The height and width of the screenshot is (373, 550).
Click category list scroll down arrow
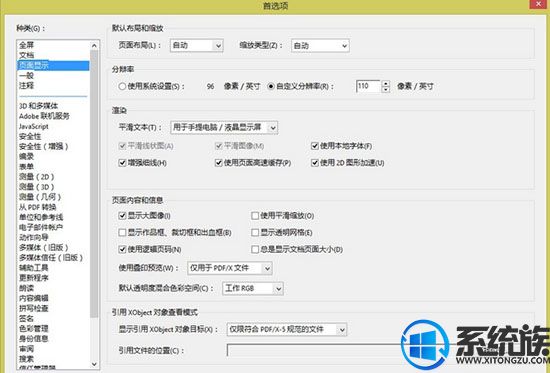point(94,364)
